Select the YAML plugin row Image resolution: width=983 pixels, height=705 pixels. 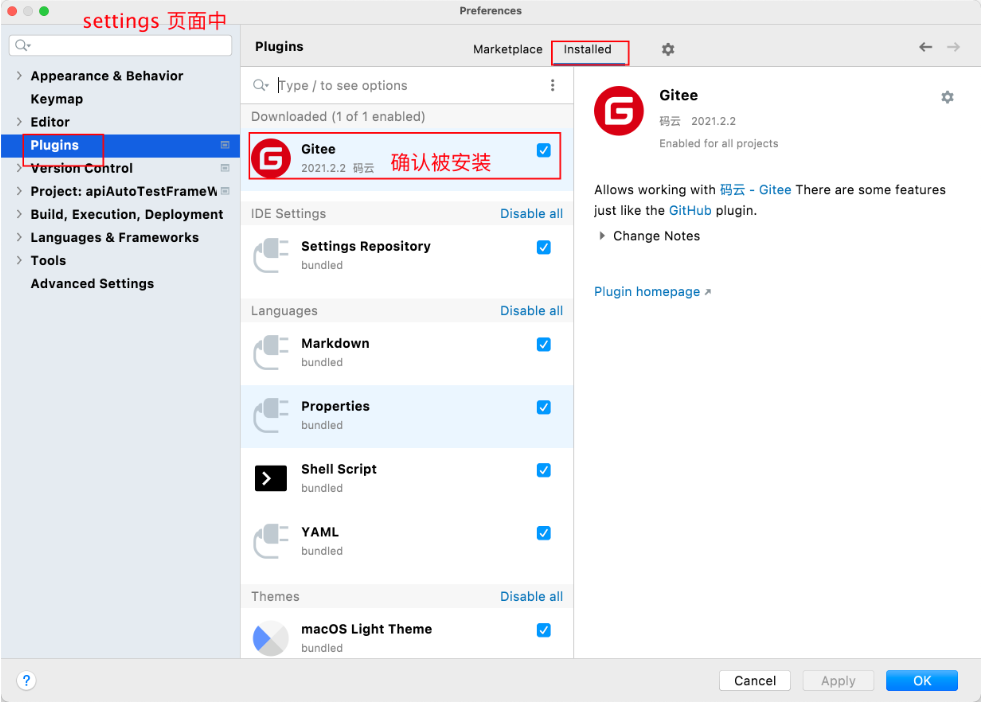point(407,541)
